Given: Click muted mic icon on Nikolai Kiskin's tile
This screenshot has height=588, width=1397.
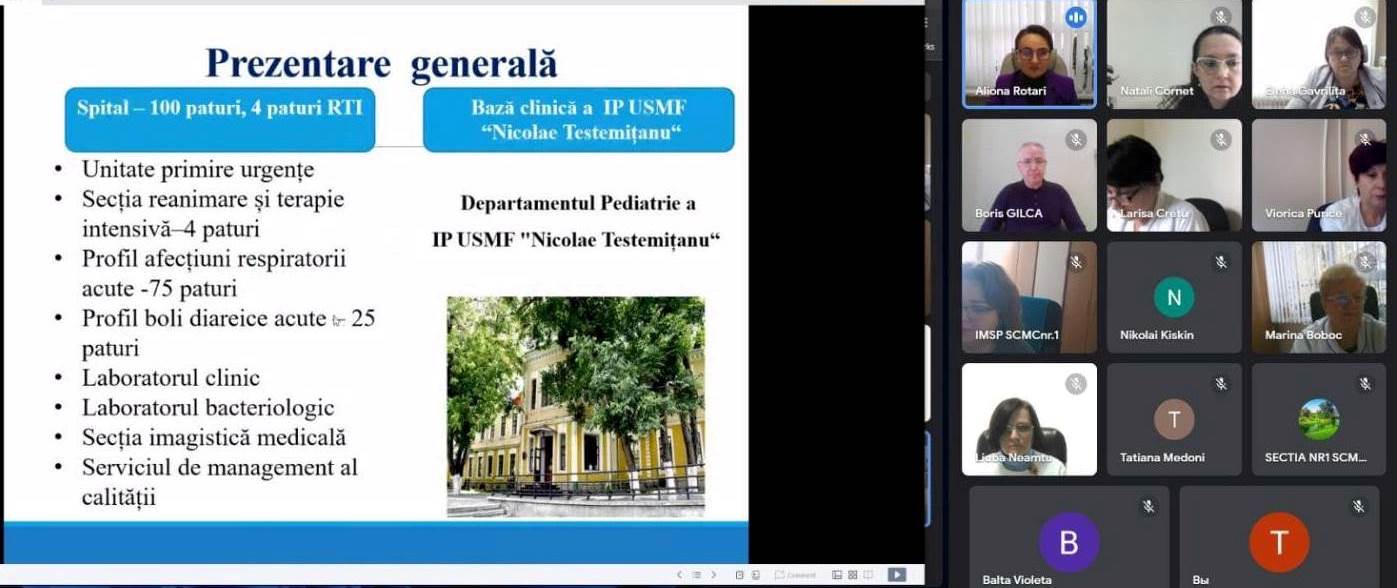Looking at the screenshot, I should point(1221,262).
